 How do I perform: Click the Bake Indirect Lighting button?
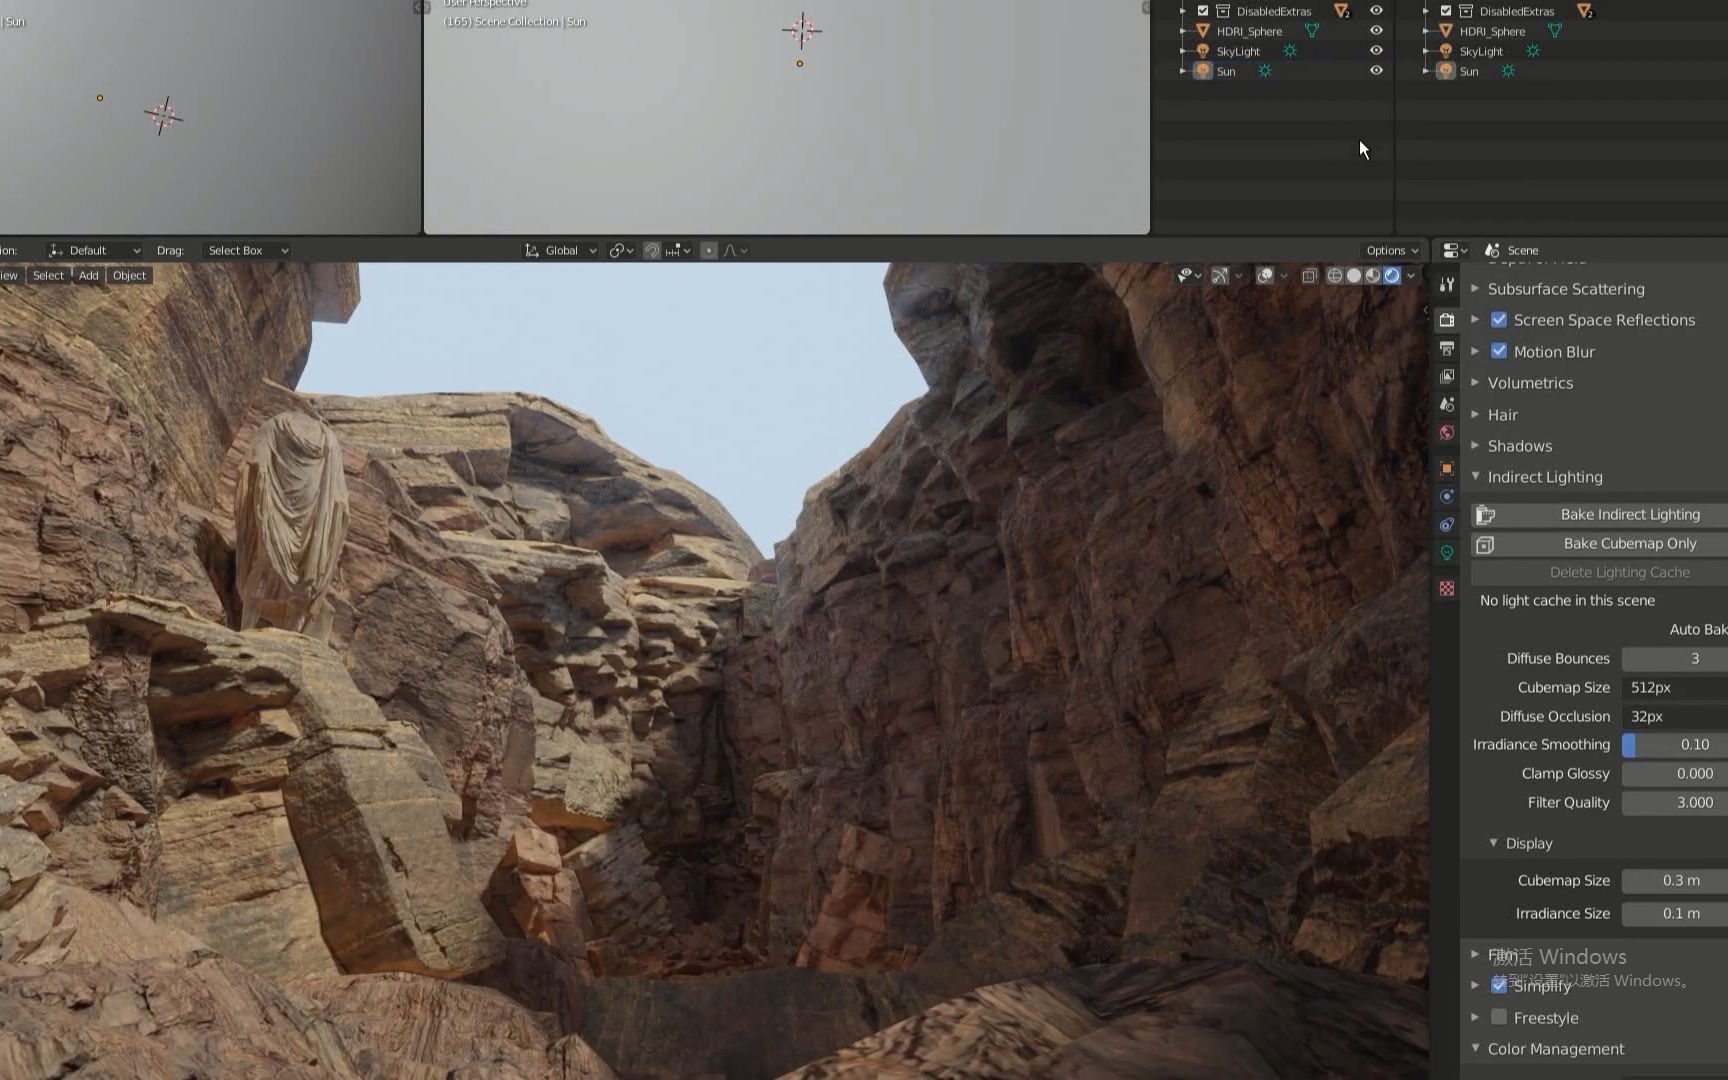click(x=1630, y=514)
